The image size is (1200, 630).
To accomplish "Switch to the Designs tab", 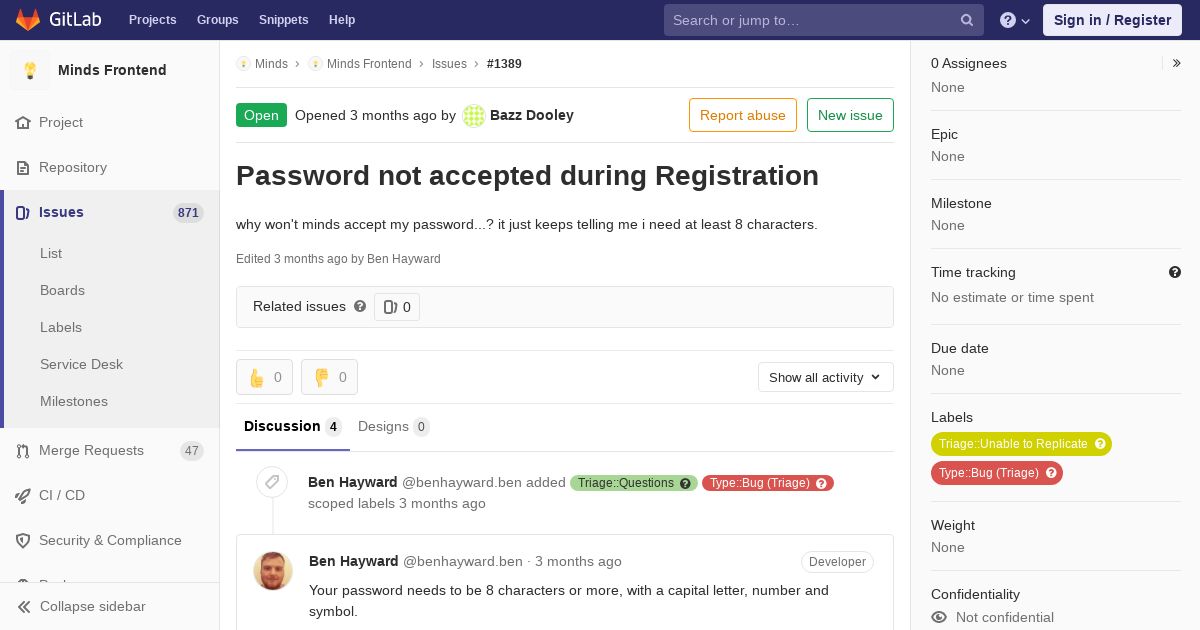I will (x=394, y=426).
